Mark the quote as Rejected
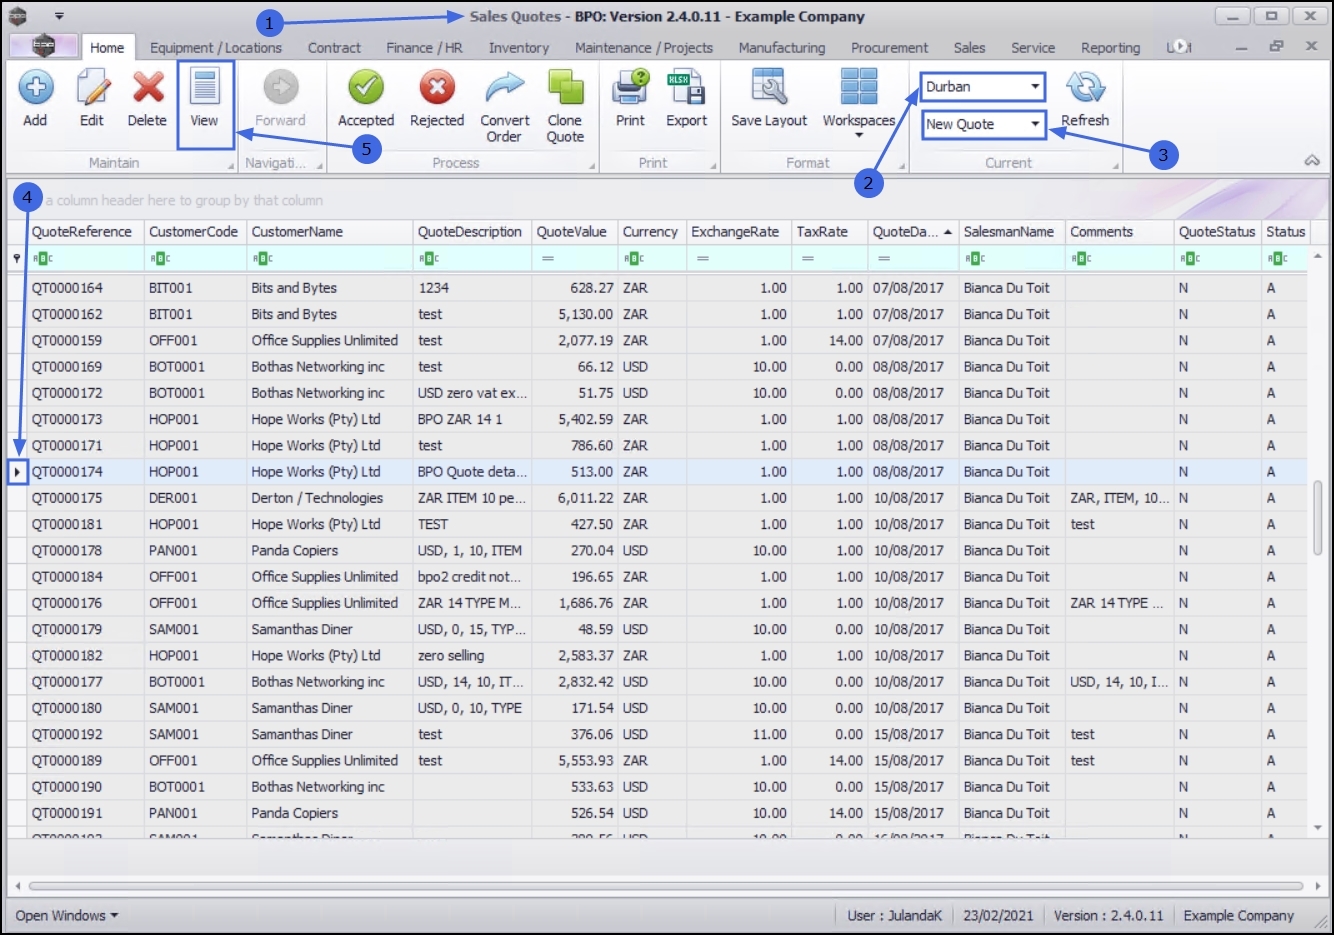The image size is (1334, 935). [x=437, y=99]
